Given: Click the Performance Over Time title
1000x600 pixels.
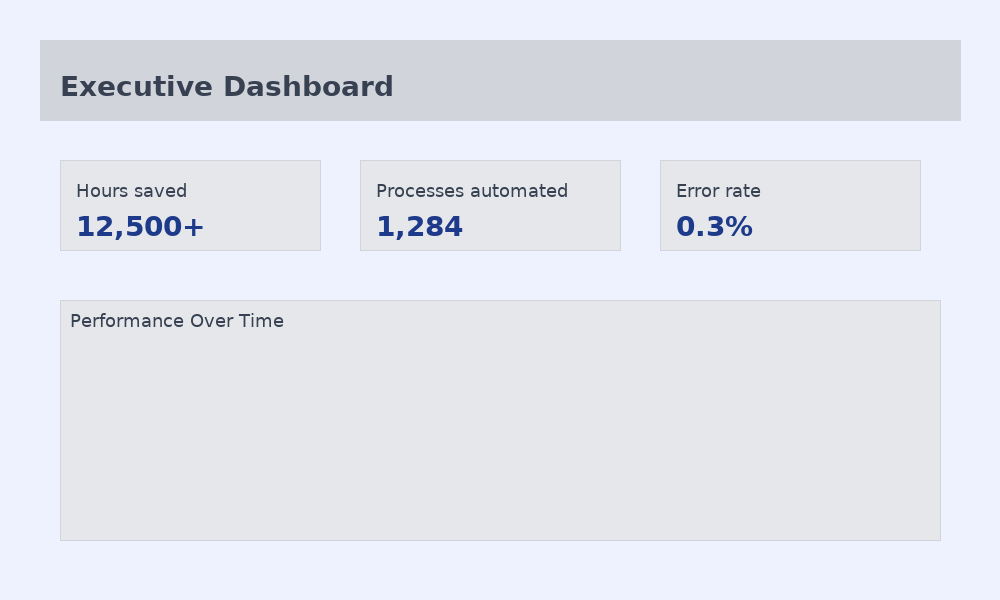Looking at the screenshot, I should coord(176,321).
